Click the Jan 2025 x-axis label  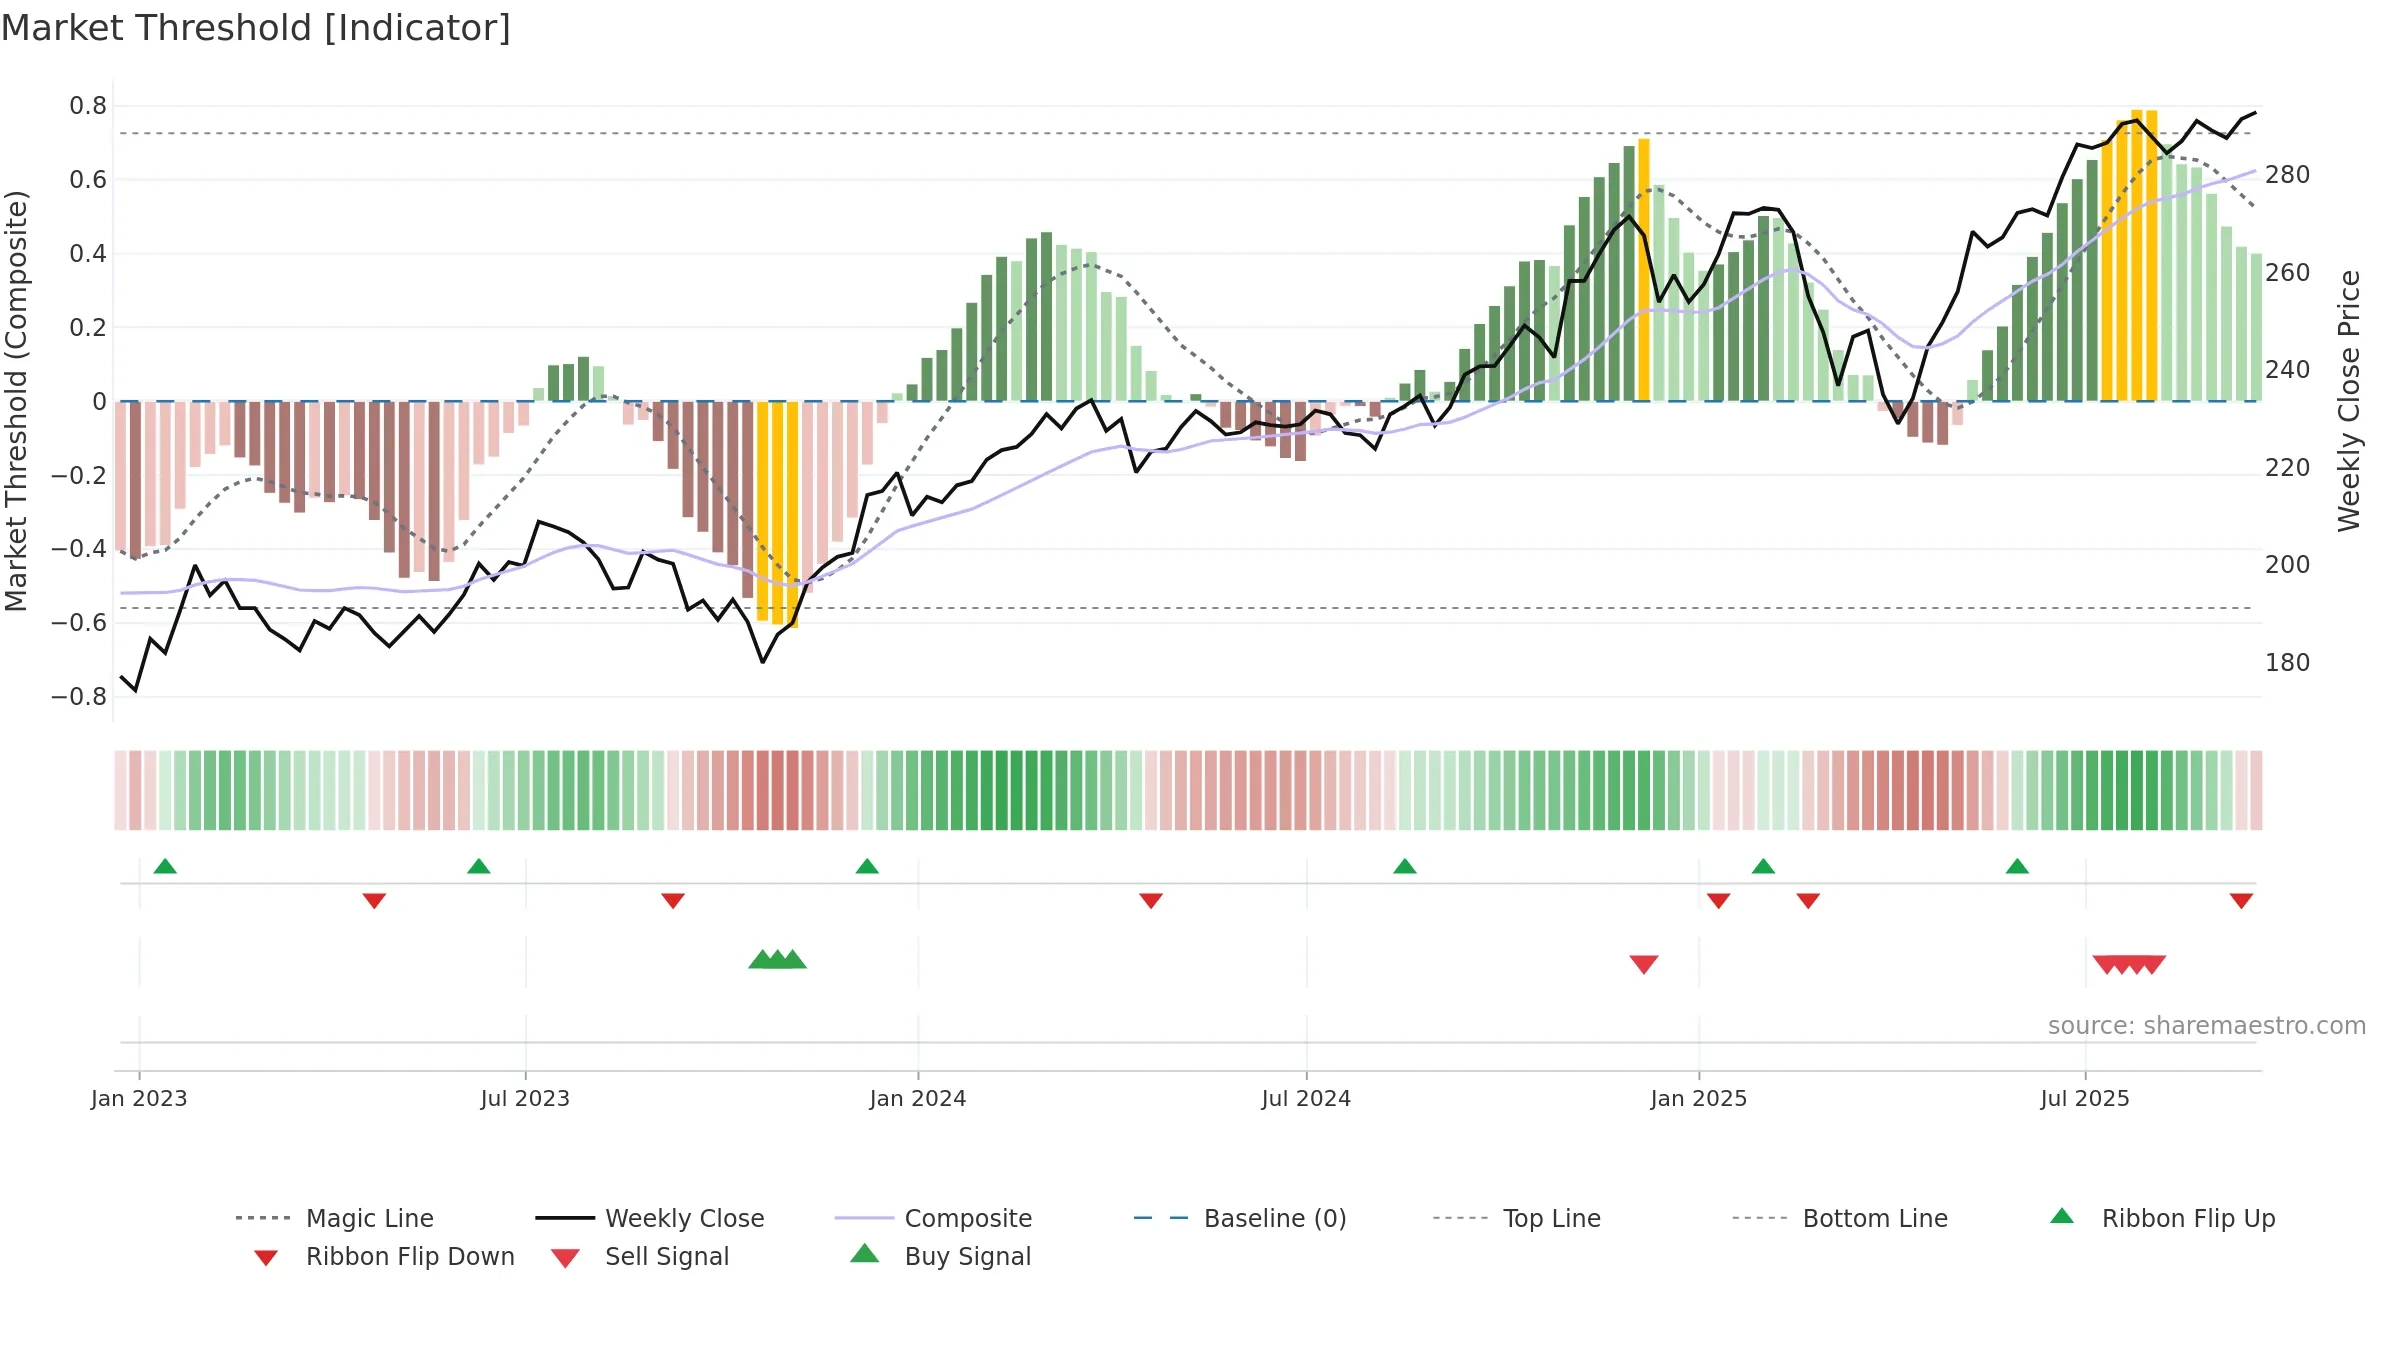pos(1699,1098)
